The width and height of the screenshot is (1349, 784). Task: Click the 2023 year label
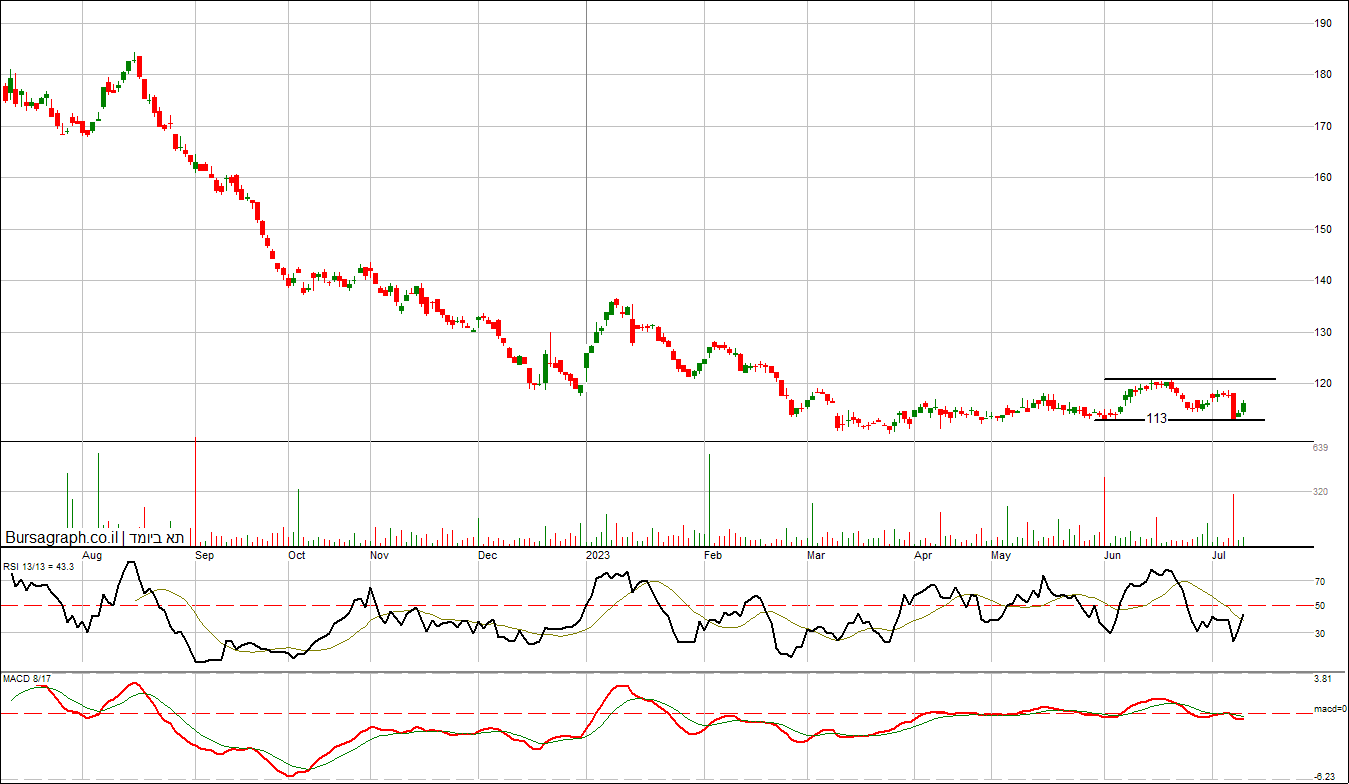[x=598, y=554]
